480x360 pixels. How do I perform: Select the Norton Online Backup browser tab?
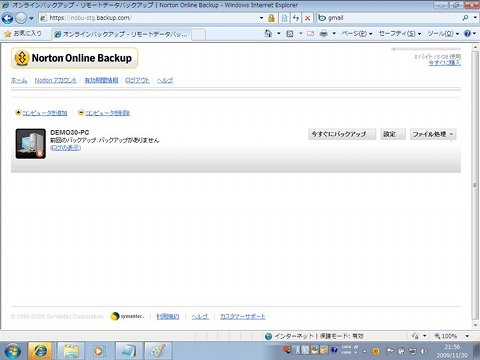click(x=122, y=34)
